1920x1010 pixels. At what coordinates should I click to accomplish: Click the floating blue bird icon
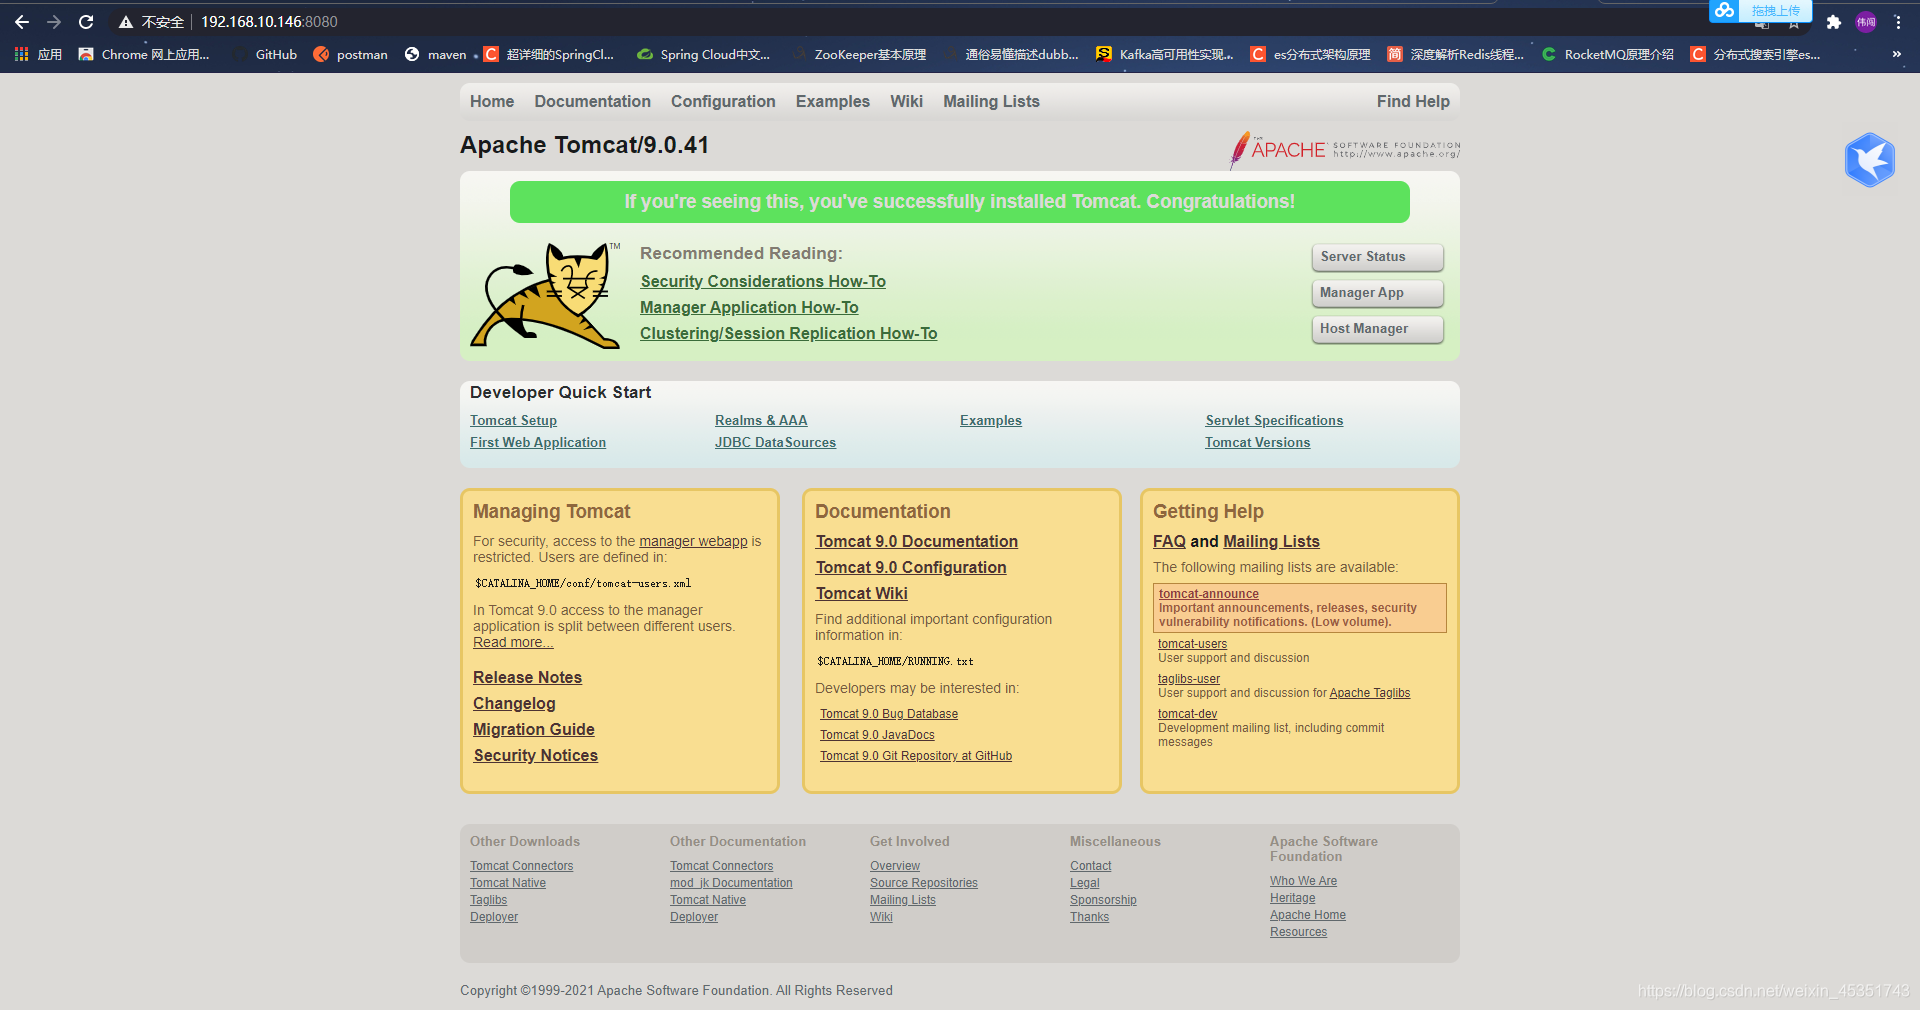(1870, 160)
